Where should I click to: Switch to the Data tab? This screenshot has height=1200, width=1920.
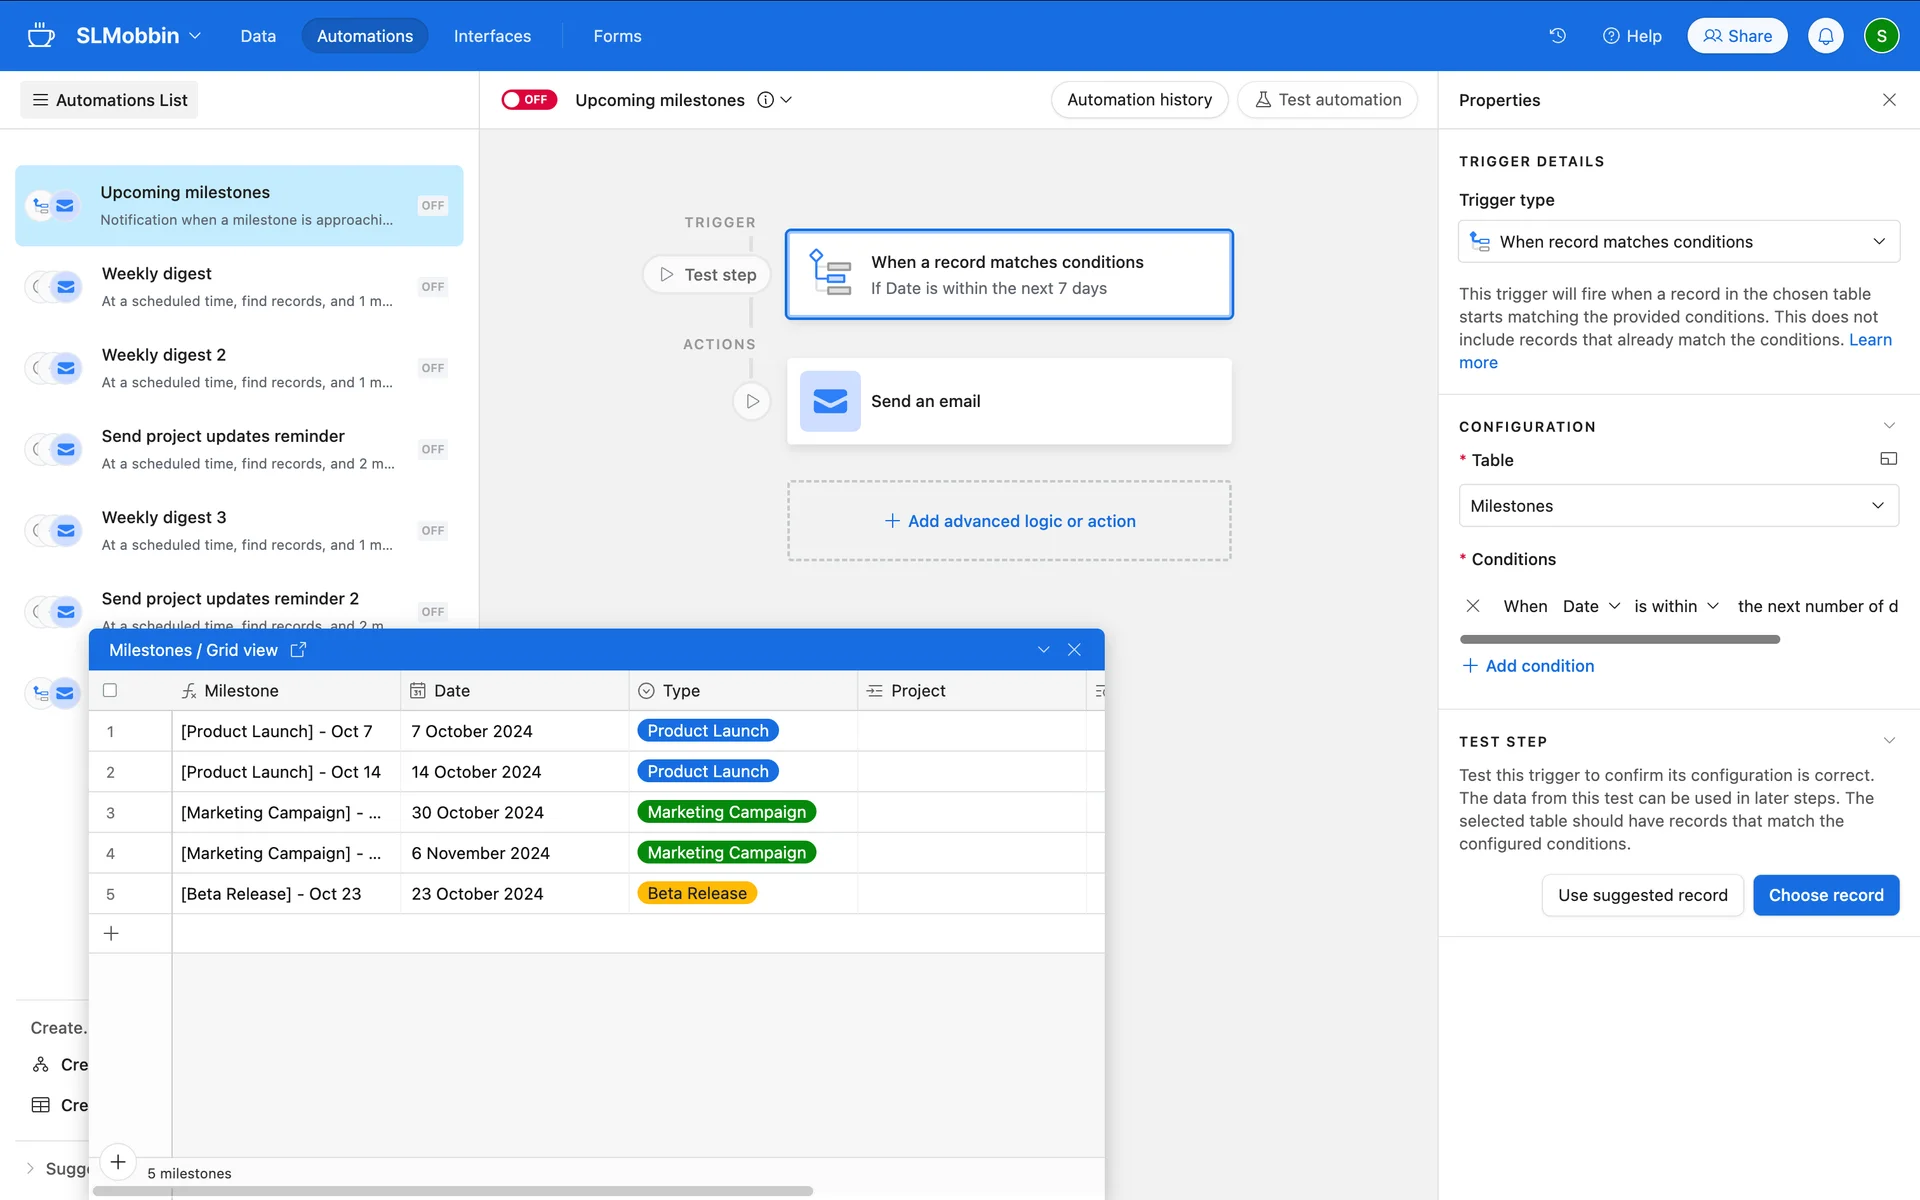pyautogui.click(x=258, y=36)
